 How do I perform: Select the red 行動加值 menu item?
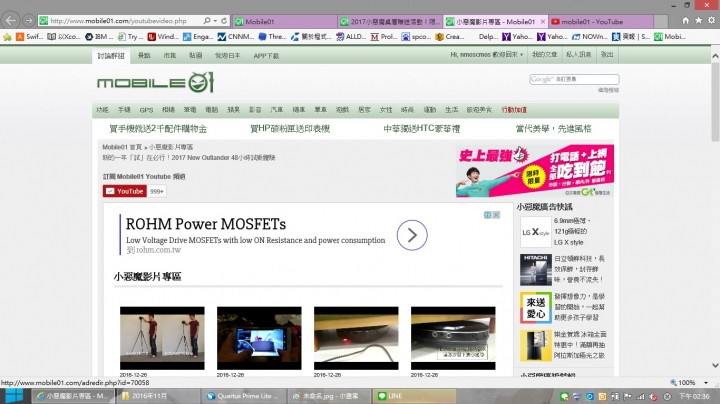(514, 110)
